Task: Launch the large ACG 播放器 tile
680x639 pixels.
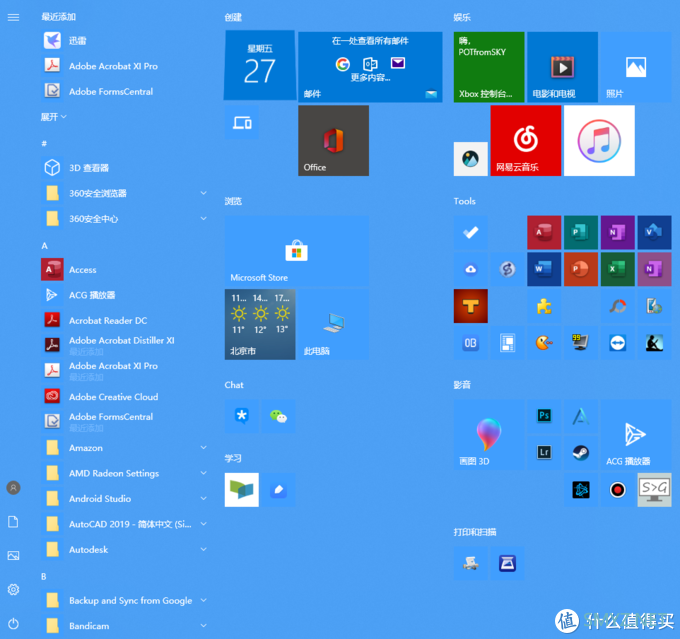Action: tap(636, 434)
